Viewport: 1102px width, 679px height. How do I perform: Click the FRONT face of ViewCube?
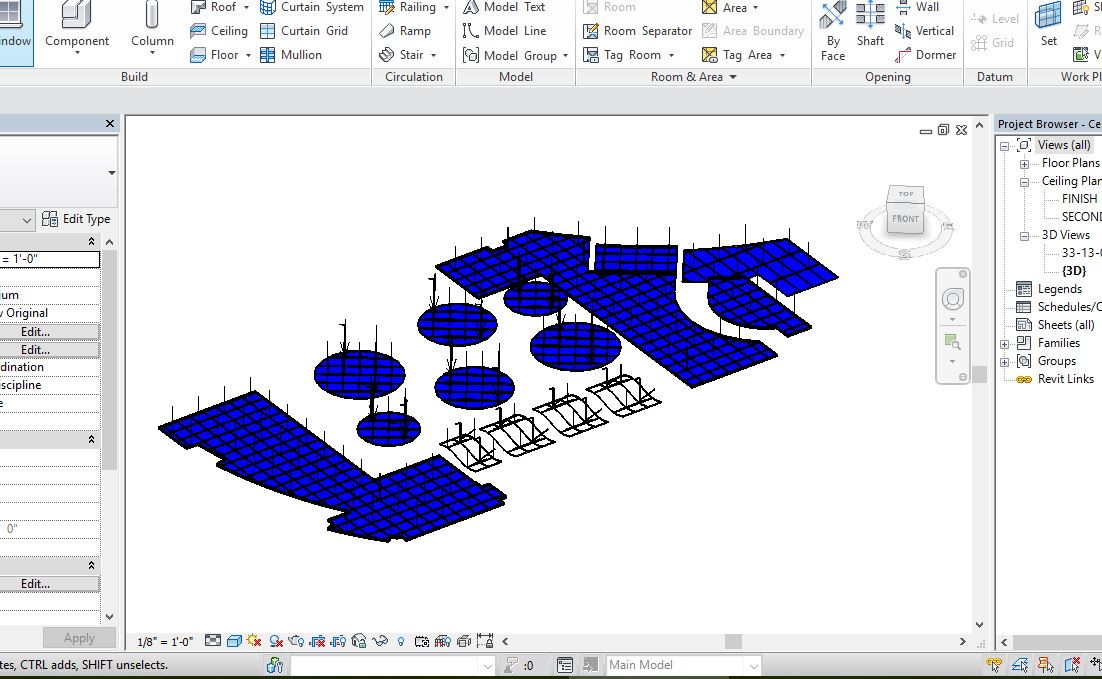905,218
